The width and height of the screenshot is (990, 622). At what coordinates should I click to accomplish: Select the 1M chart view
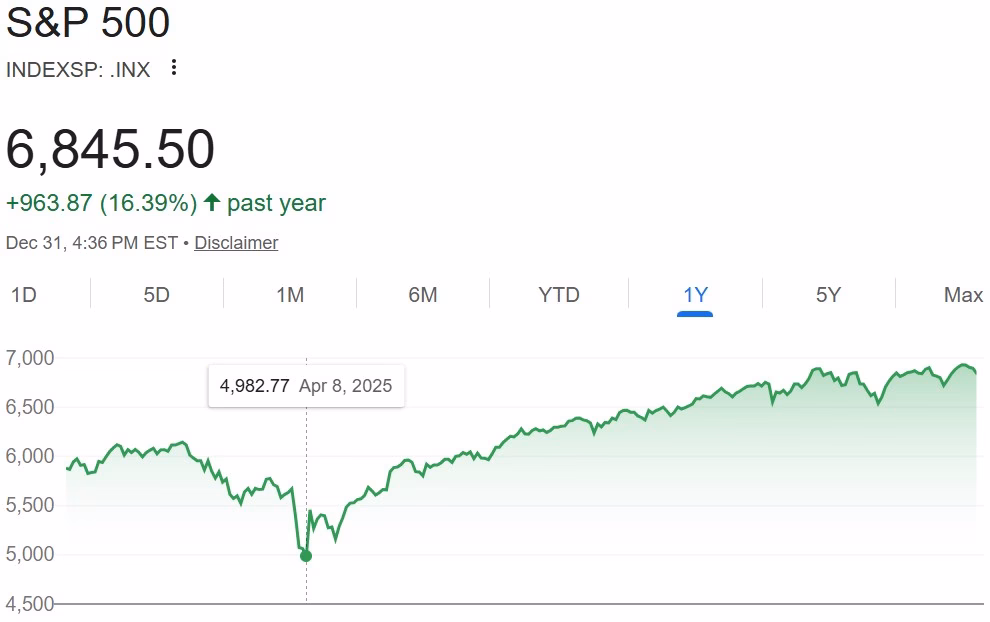point(287,295)
